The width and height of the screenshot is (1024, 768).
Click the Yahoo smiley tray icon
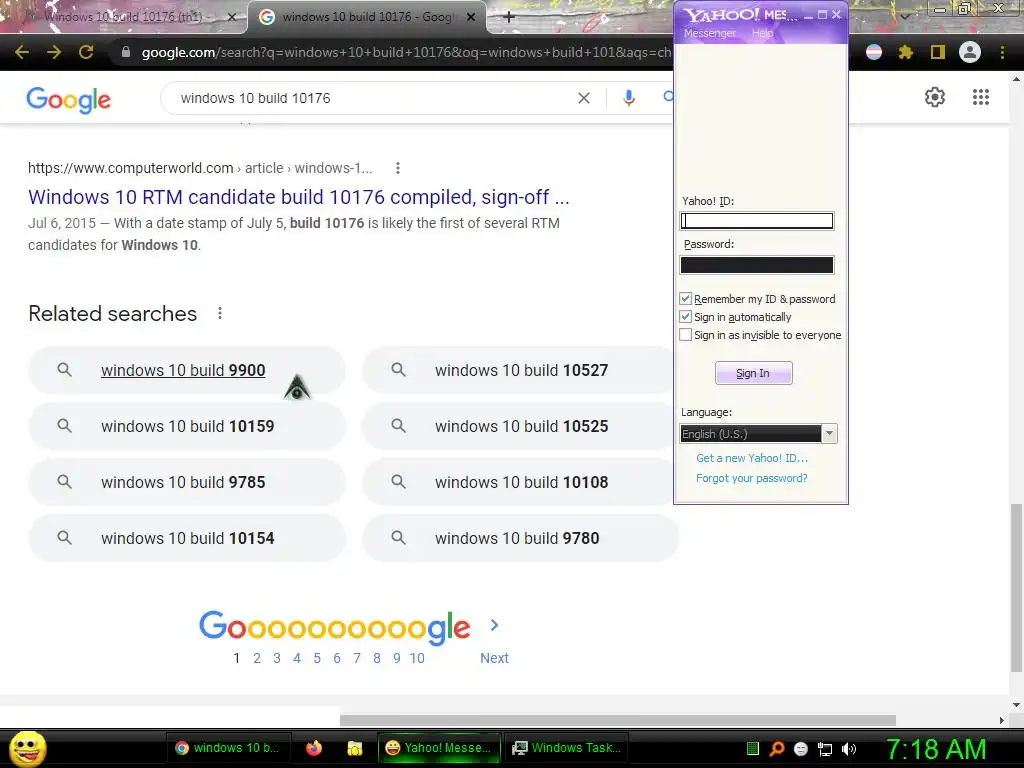(x=801, y=749)
